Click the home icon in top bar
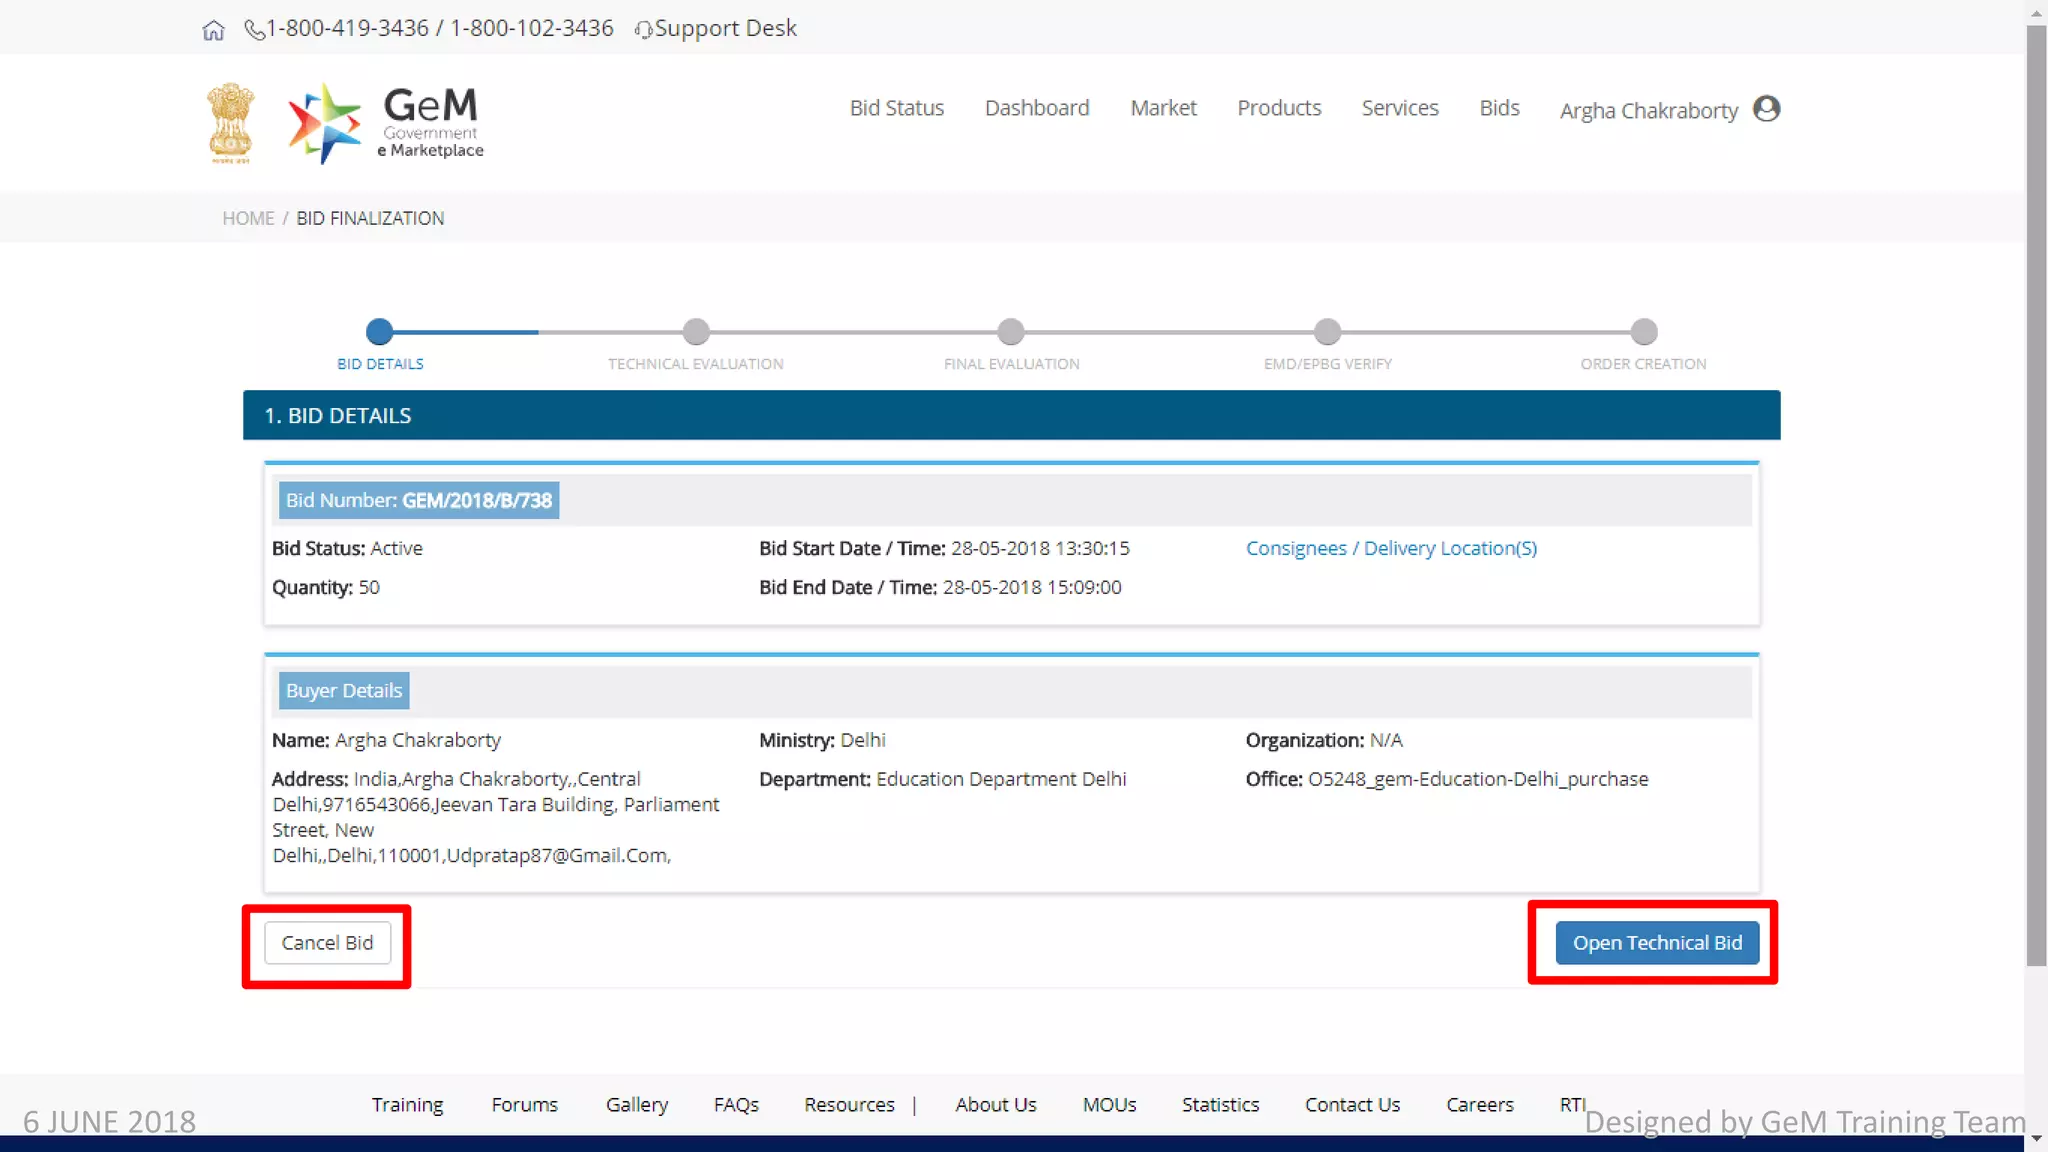This screenshot has width=2048, height=1152. [213, 30]
